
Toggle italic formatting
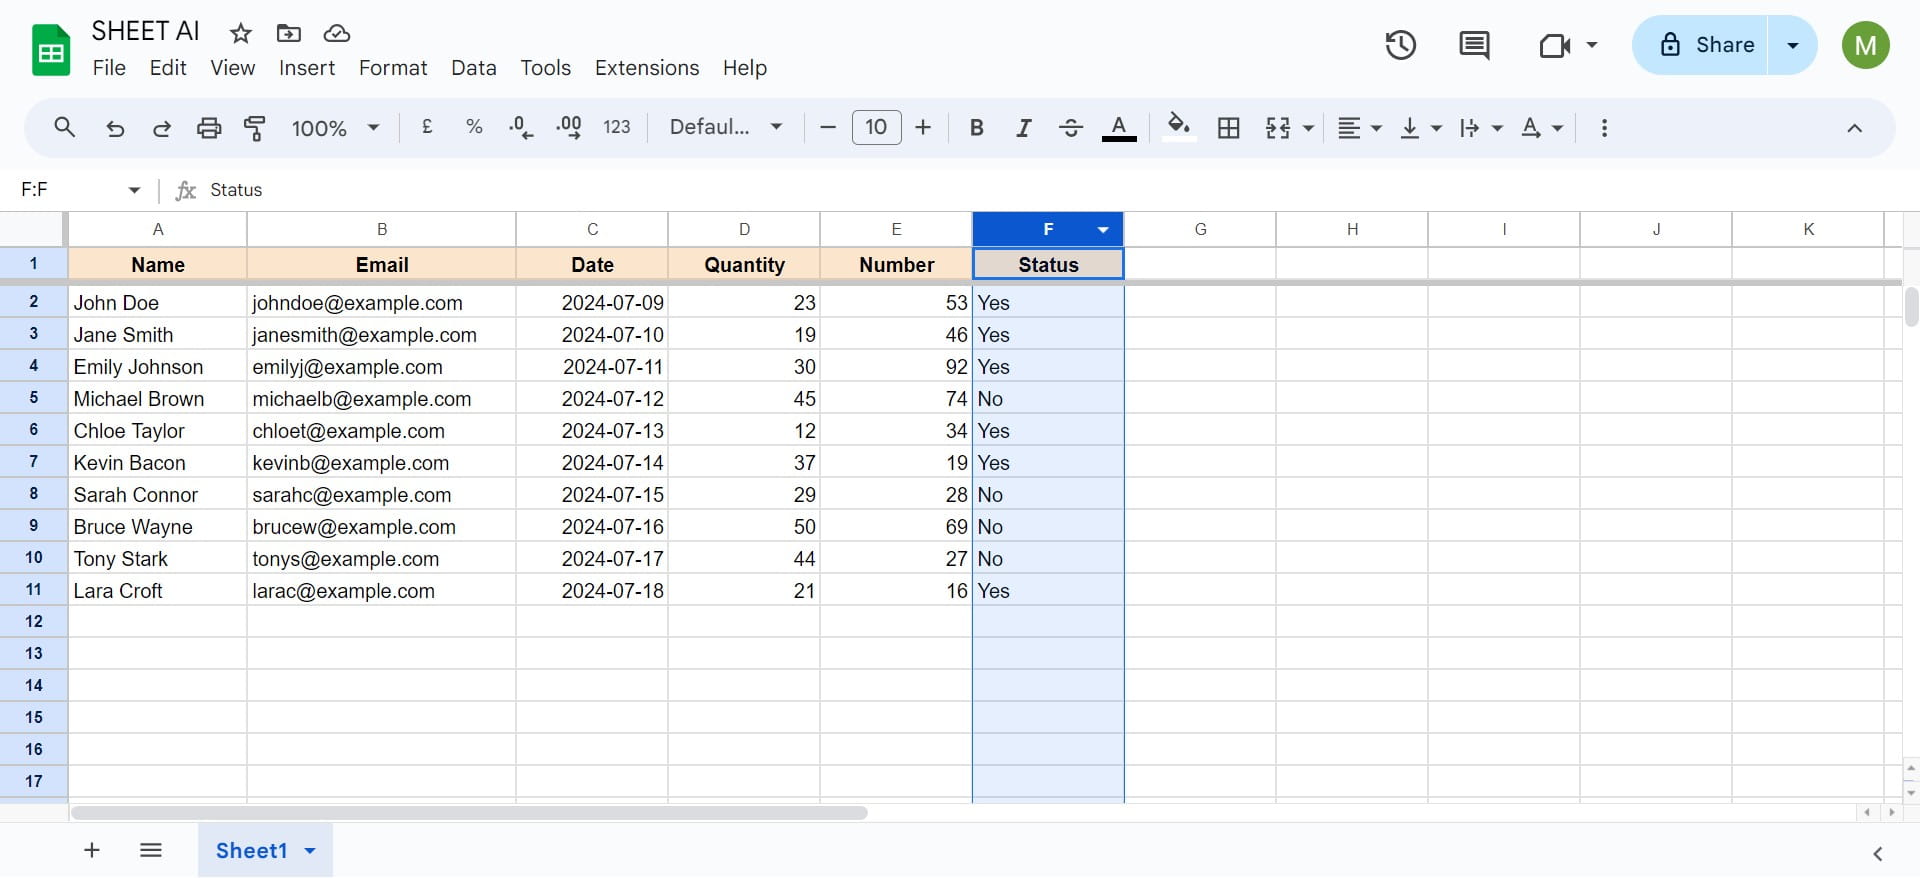(x=1023, y=128)
